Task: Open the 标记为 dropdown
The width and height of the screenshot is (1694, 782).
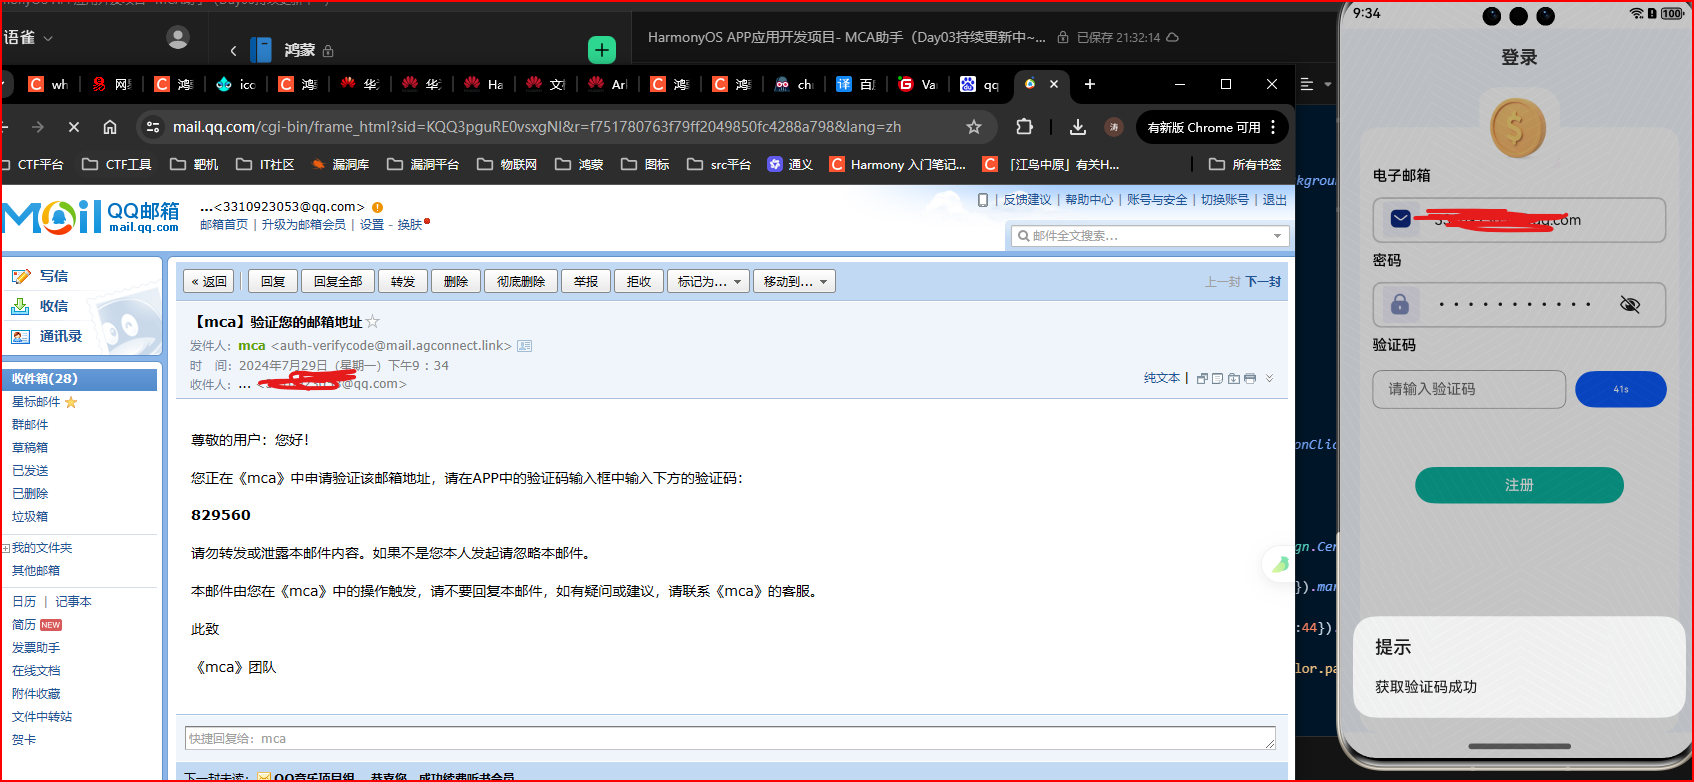Action: coord(709,282)
